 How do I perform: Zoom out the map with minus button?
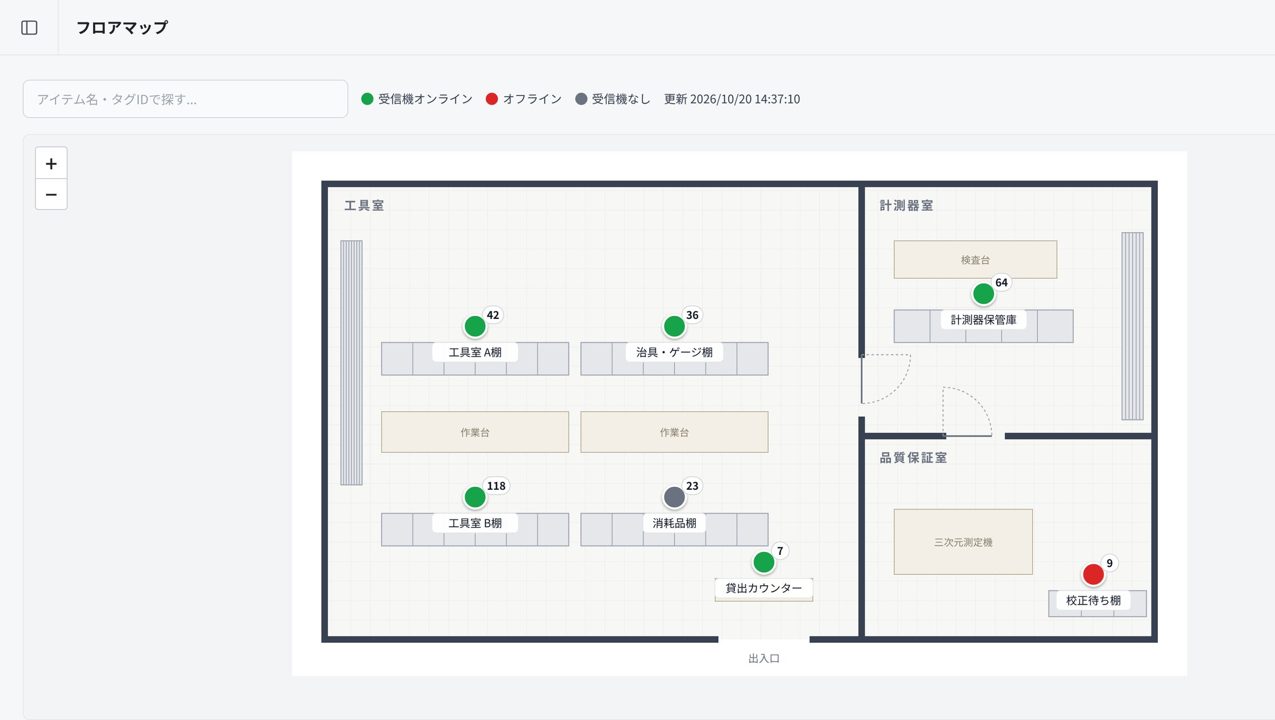51,194
